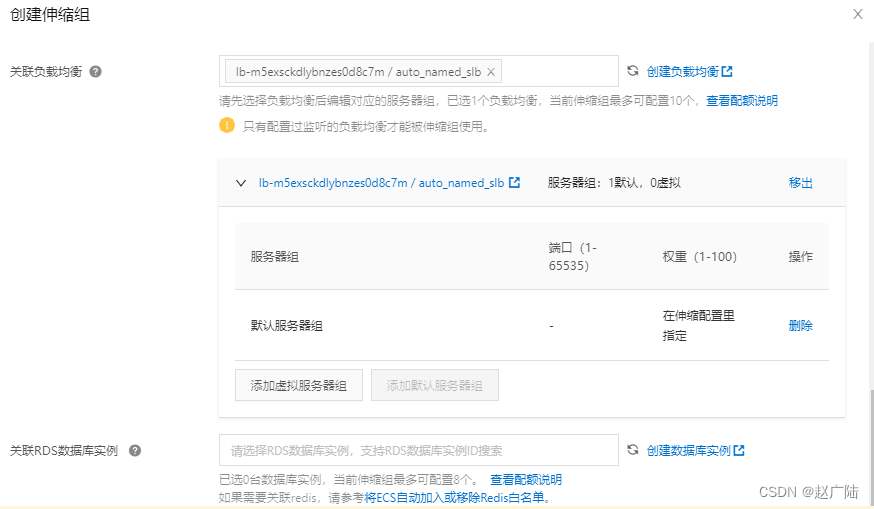This screenshot has width=874, height=509.
Task: Open the external link icon next to auto_named_slb
Action: pos(514,182)
